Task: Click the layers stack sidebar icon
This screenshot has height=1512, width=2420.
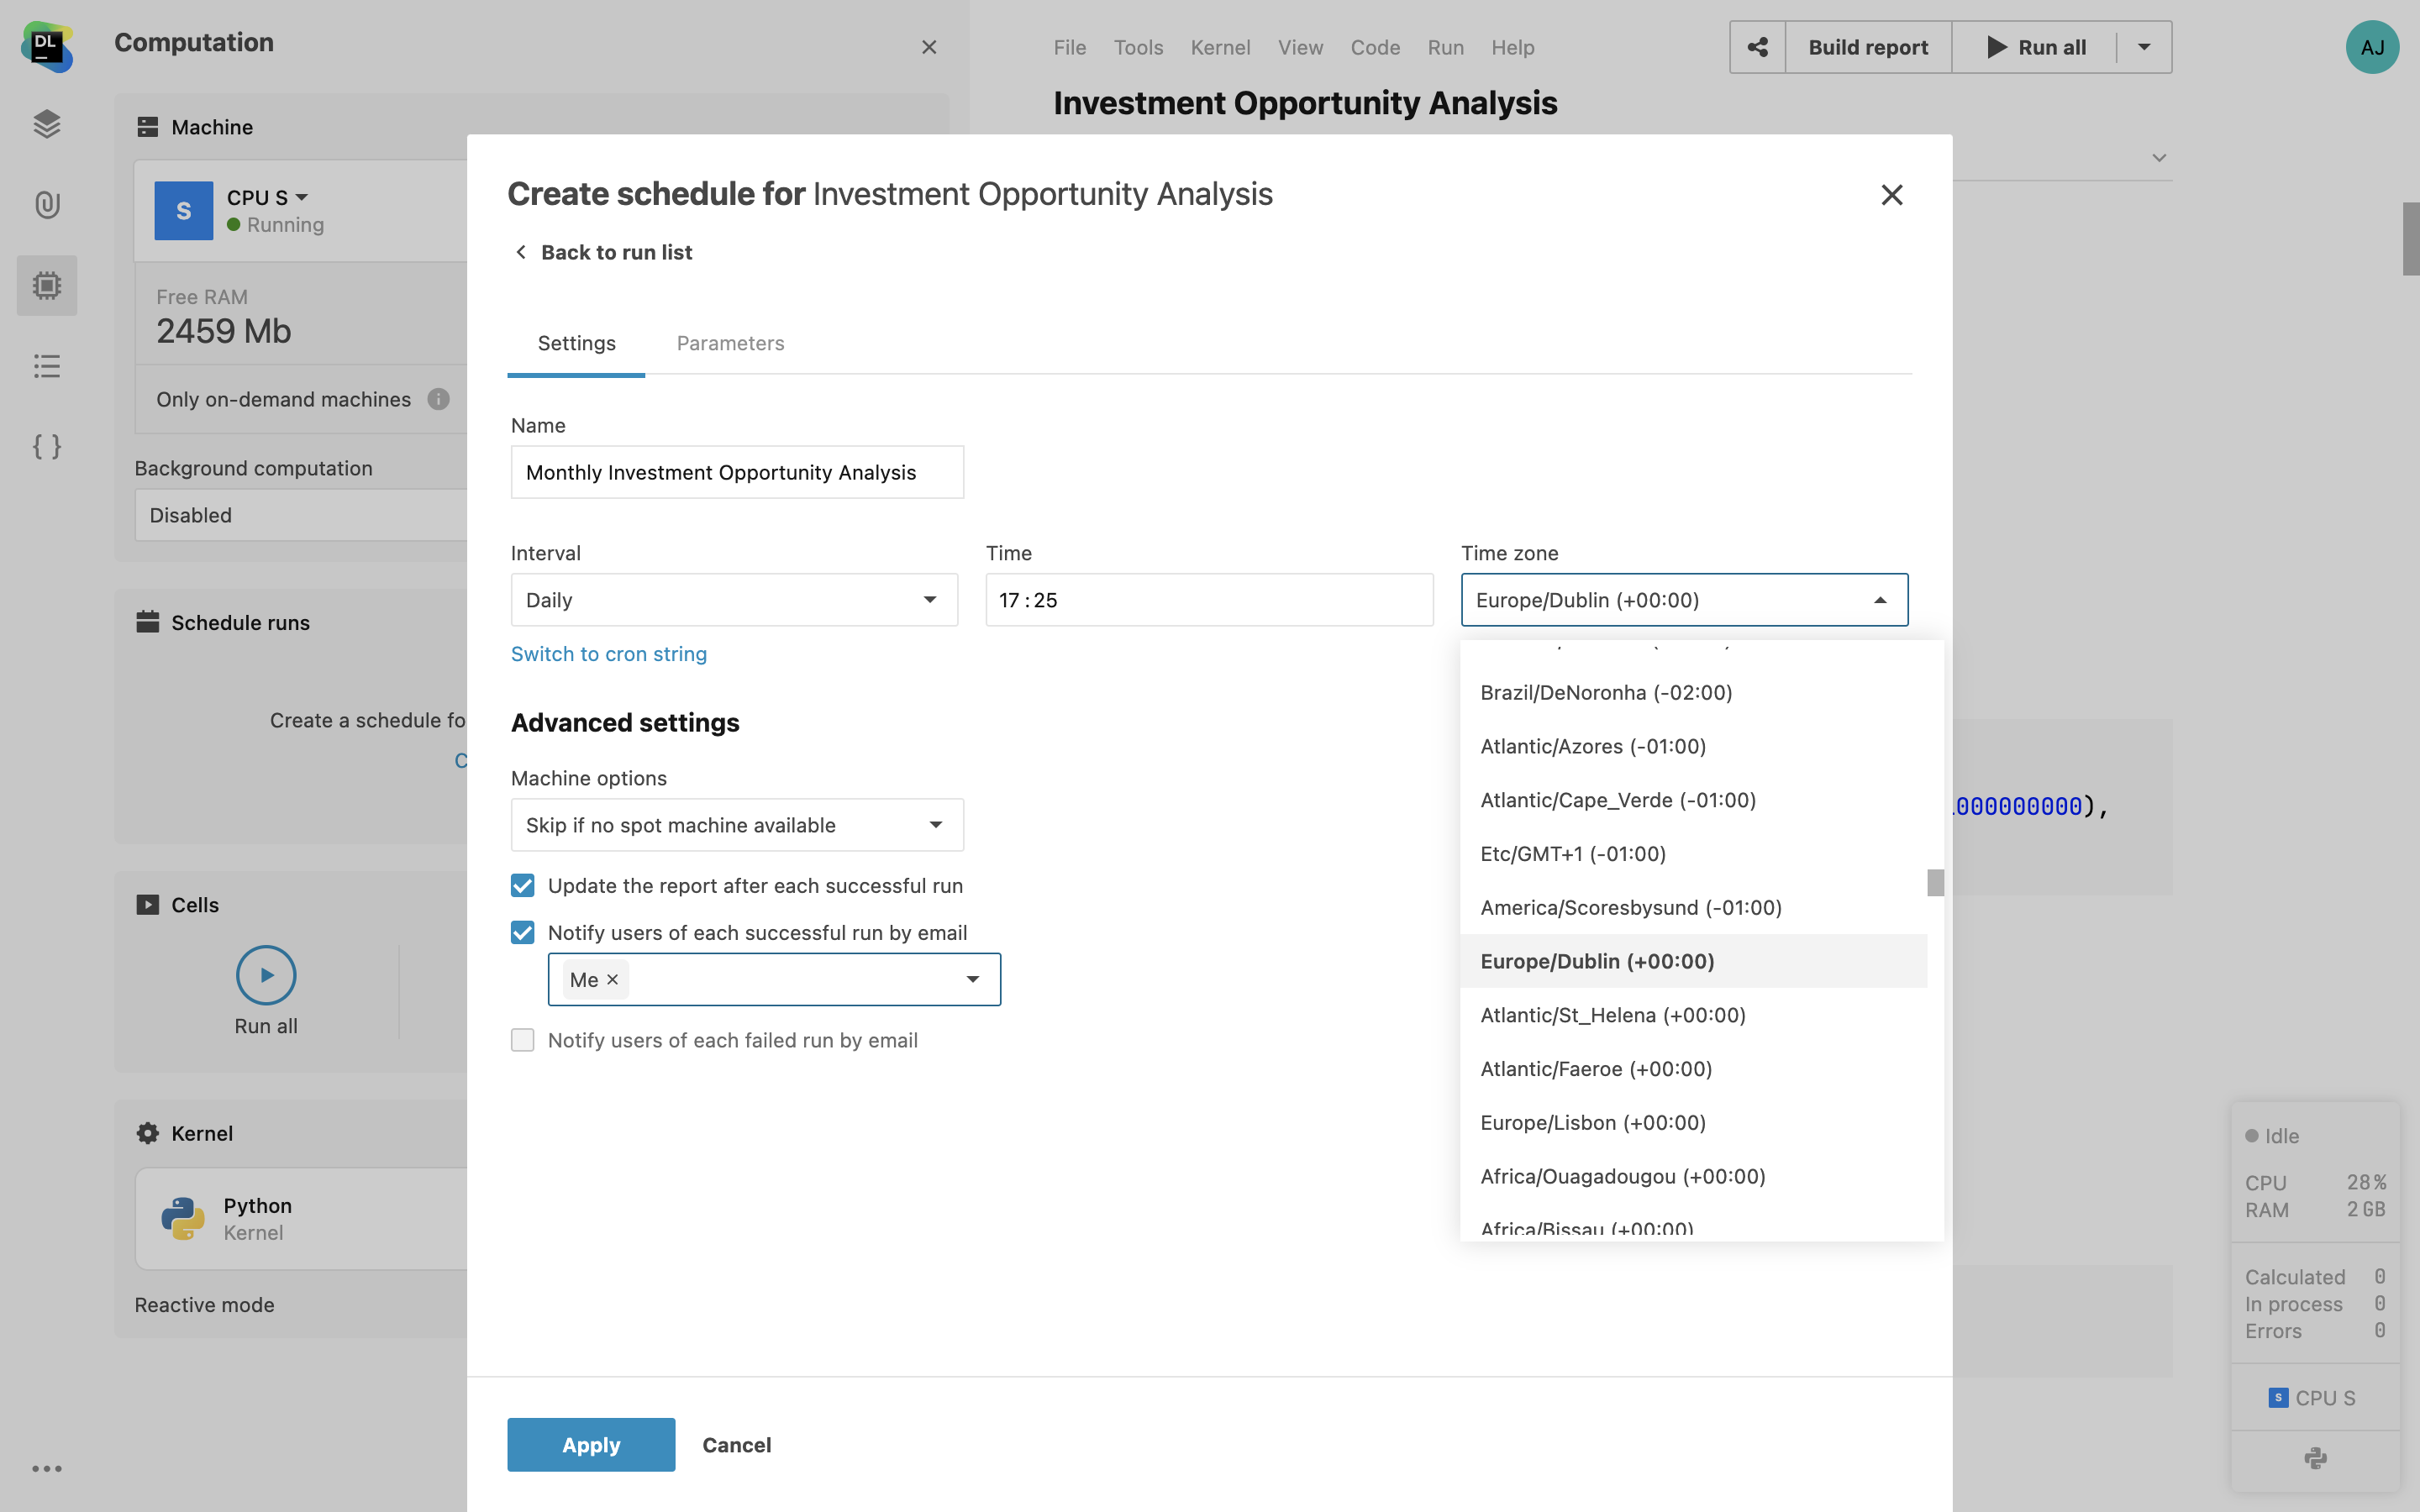Action: click(47, 124)
